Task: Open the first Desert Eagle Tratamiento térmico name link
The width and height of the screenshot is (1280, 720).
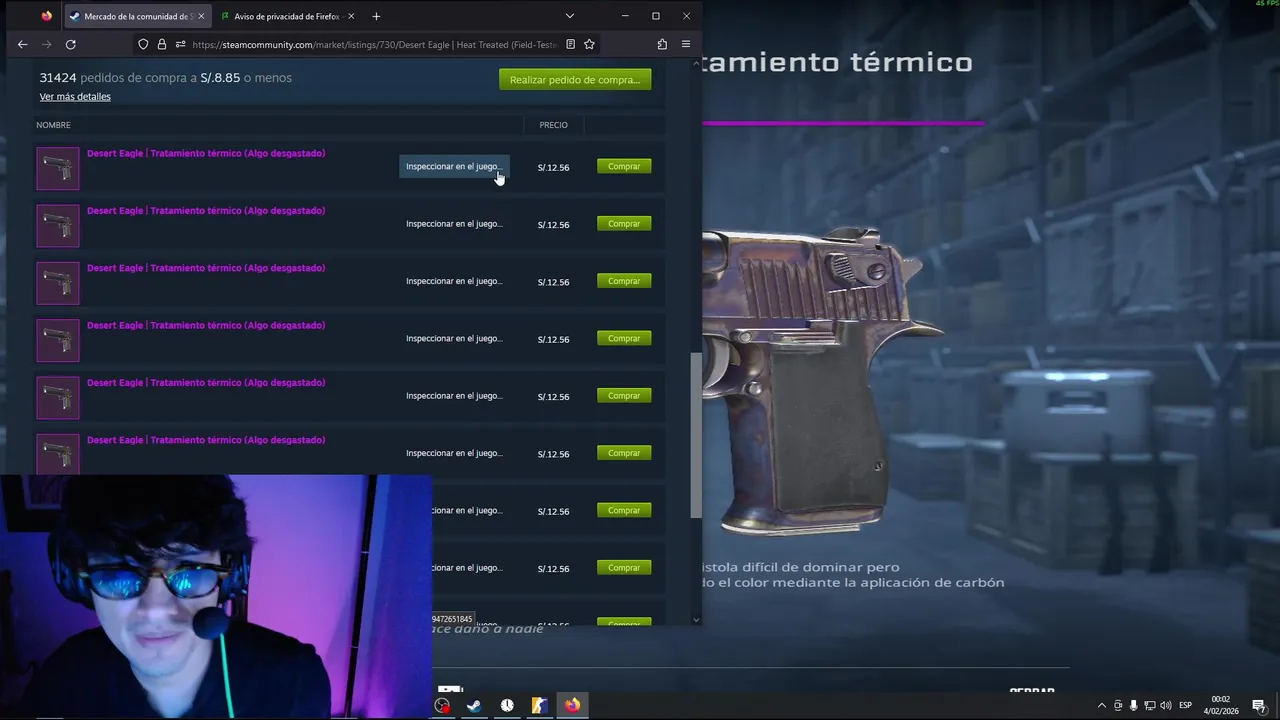Action: coord(206,154)
